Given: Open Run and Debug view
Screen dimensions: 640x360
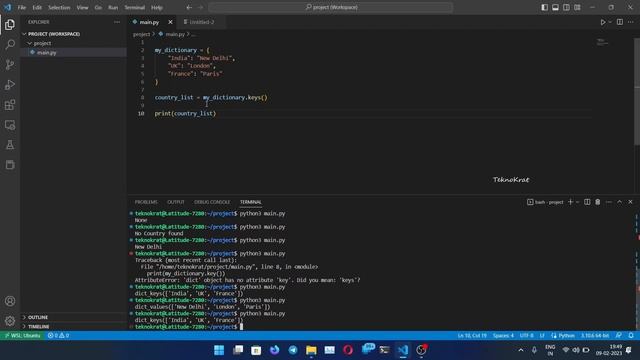Looking at the screenshot, I should tap(10, 84).
